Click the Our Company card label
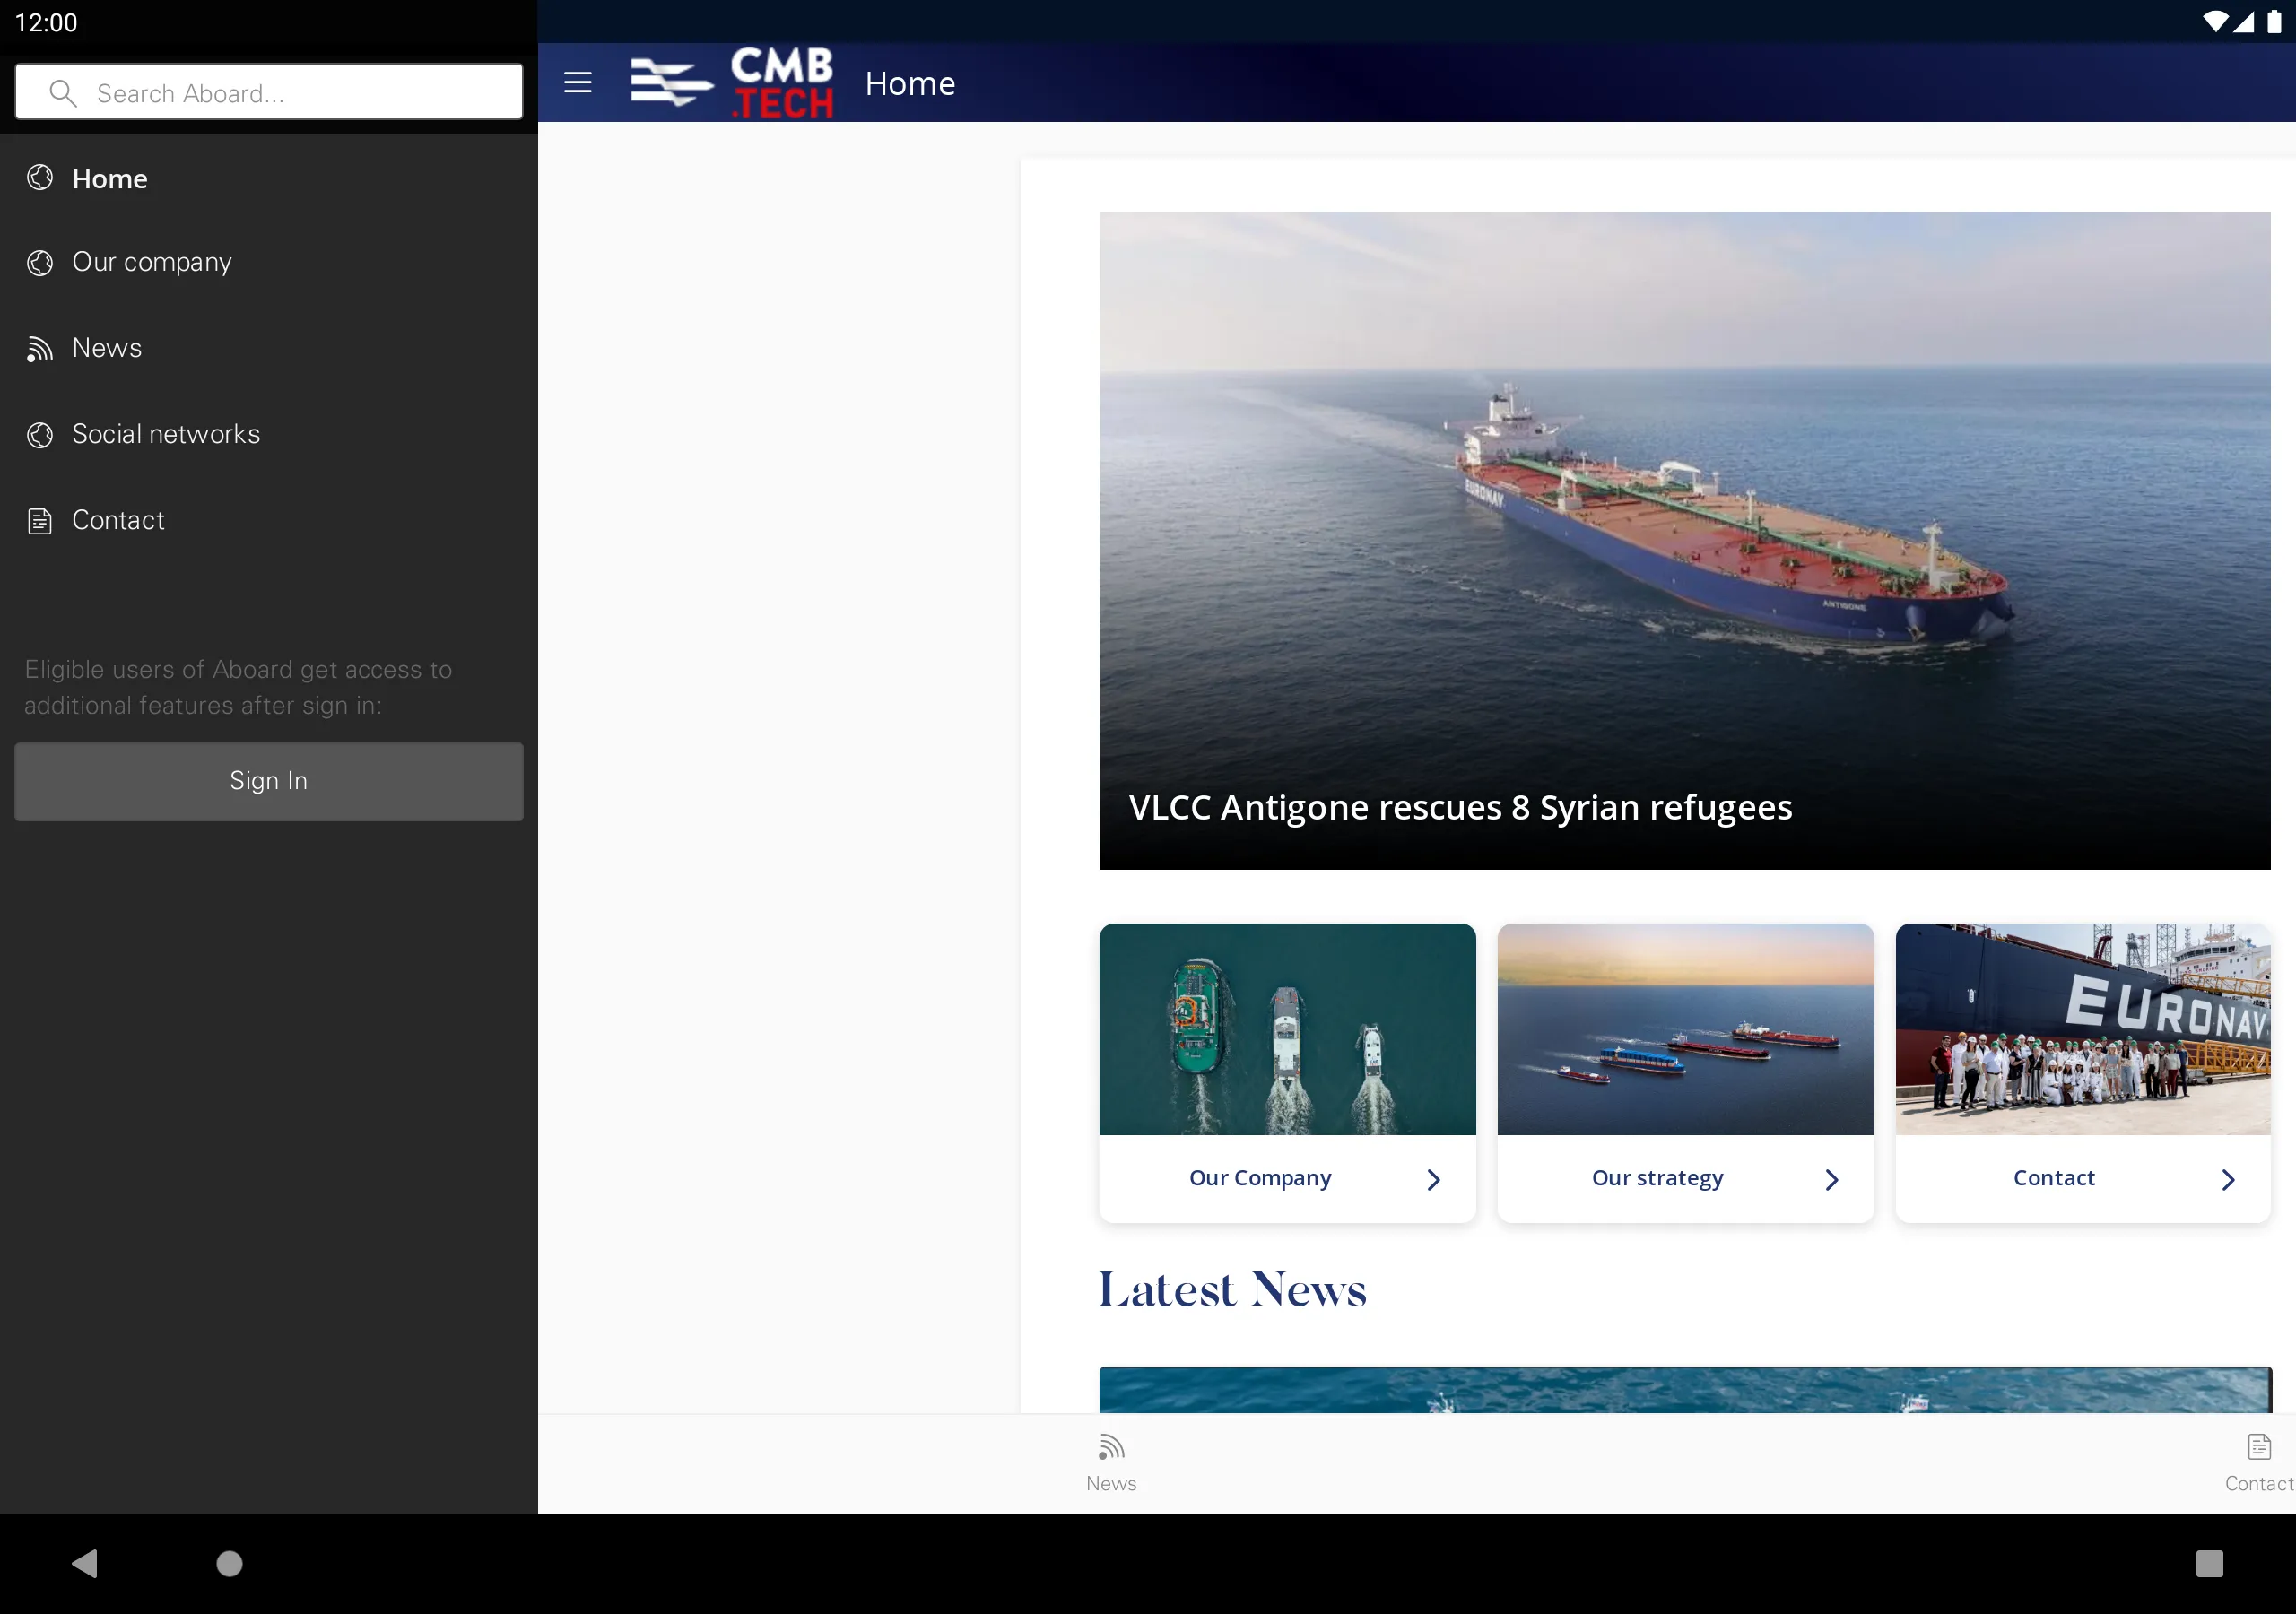 (x=1259, y=1178)
